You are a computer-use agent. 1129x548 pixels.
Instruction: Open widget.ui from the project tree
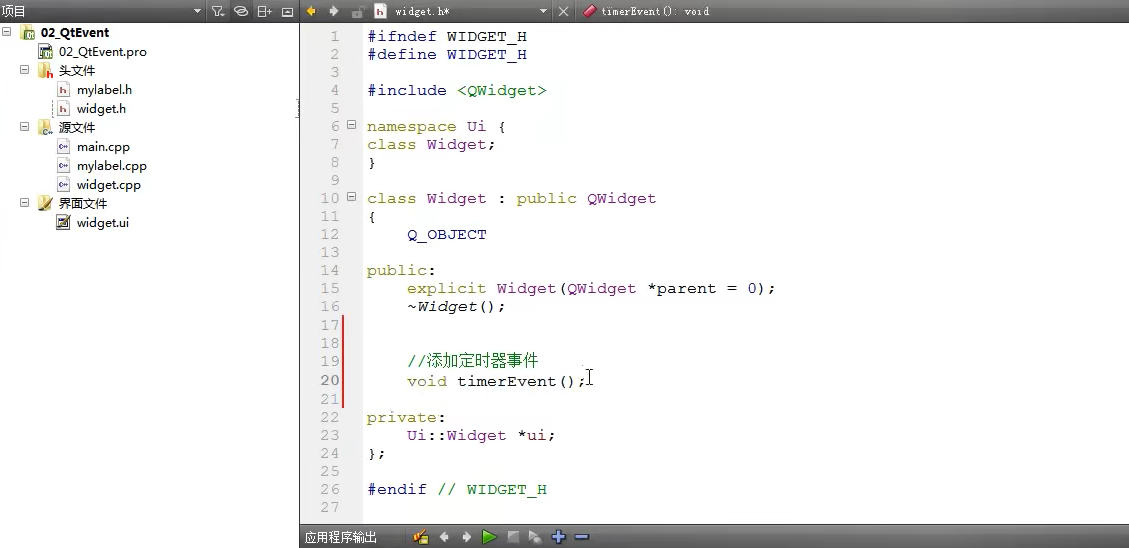click(x=103, y=223)
